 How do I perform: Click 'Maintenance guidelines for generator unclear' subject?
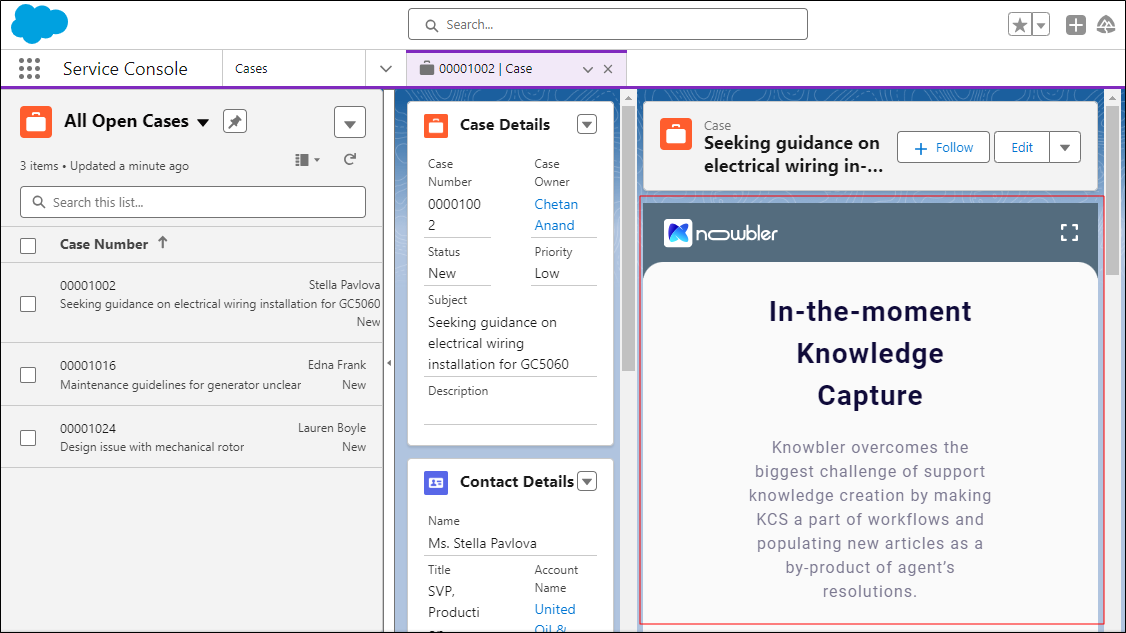point(180,384)
